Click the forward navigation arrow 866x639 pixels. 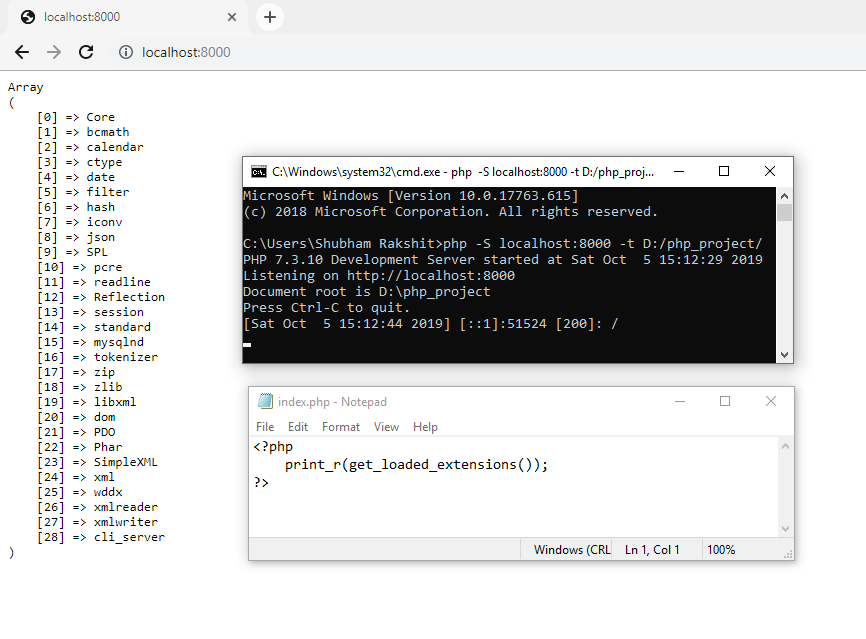(55, 51)
